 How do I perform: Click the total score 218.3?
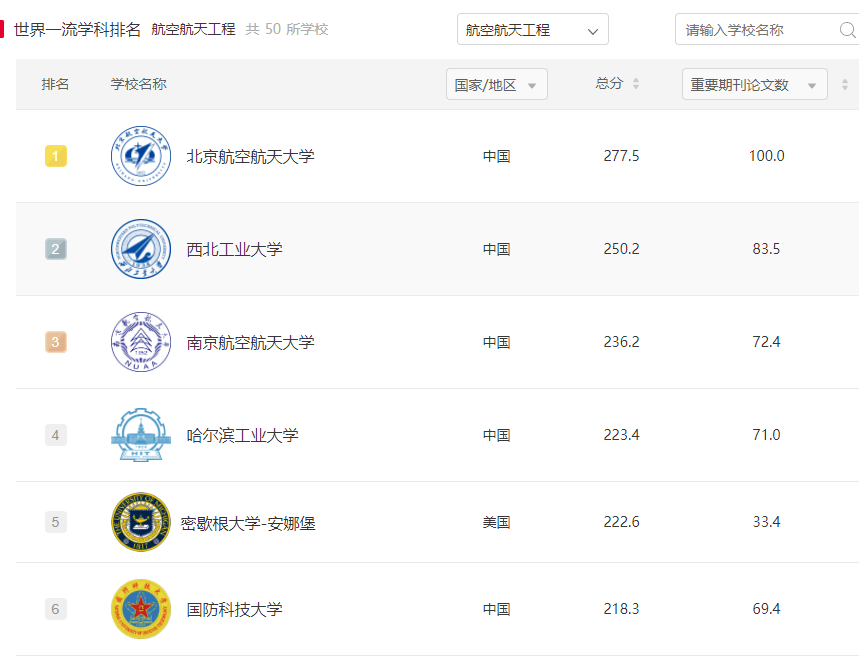[x=621, y=609]
